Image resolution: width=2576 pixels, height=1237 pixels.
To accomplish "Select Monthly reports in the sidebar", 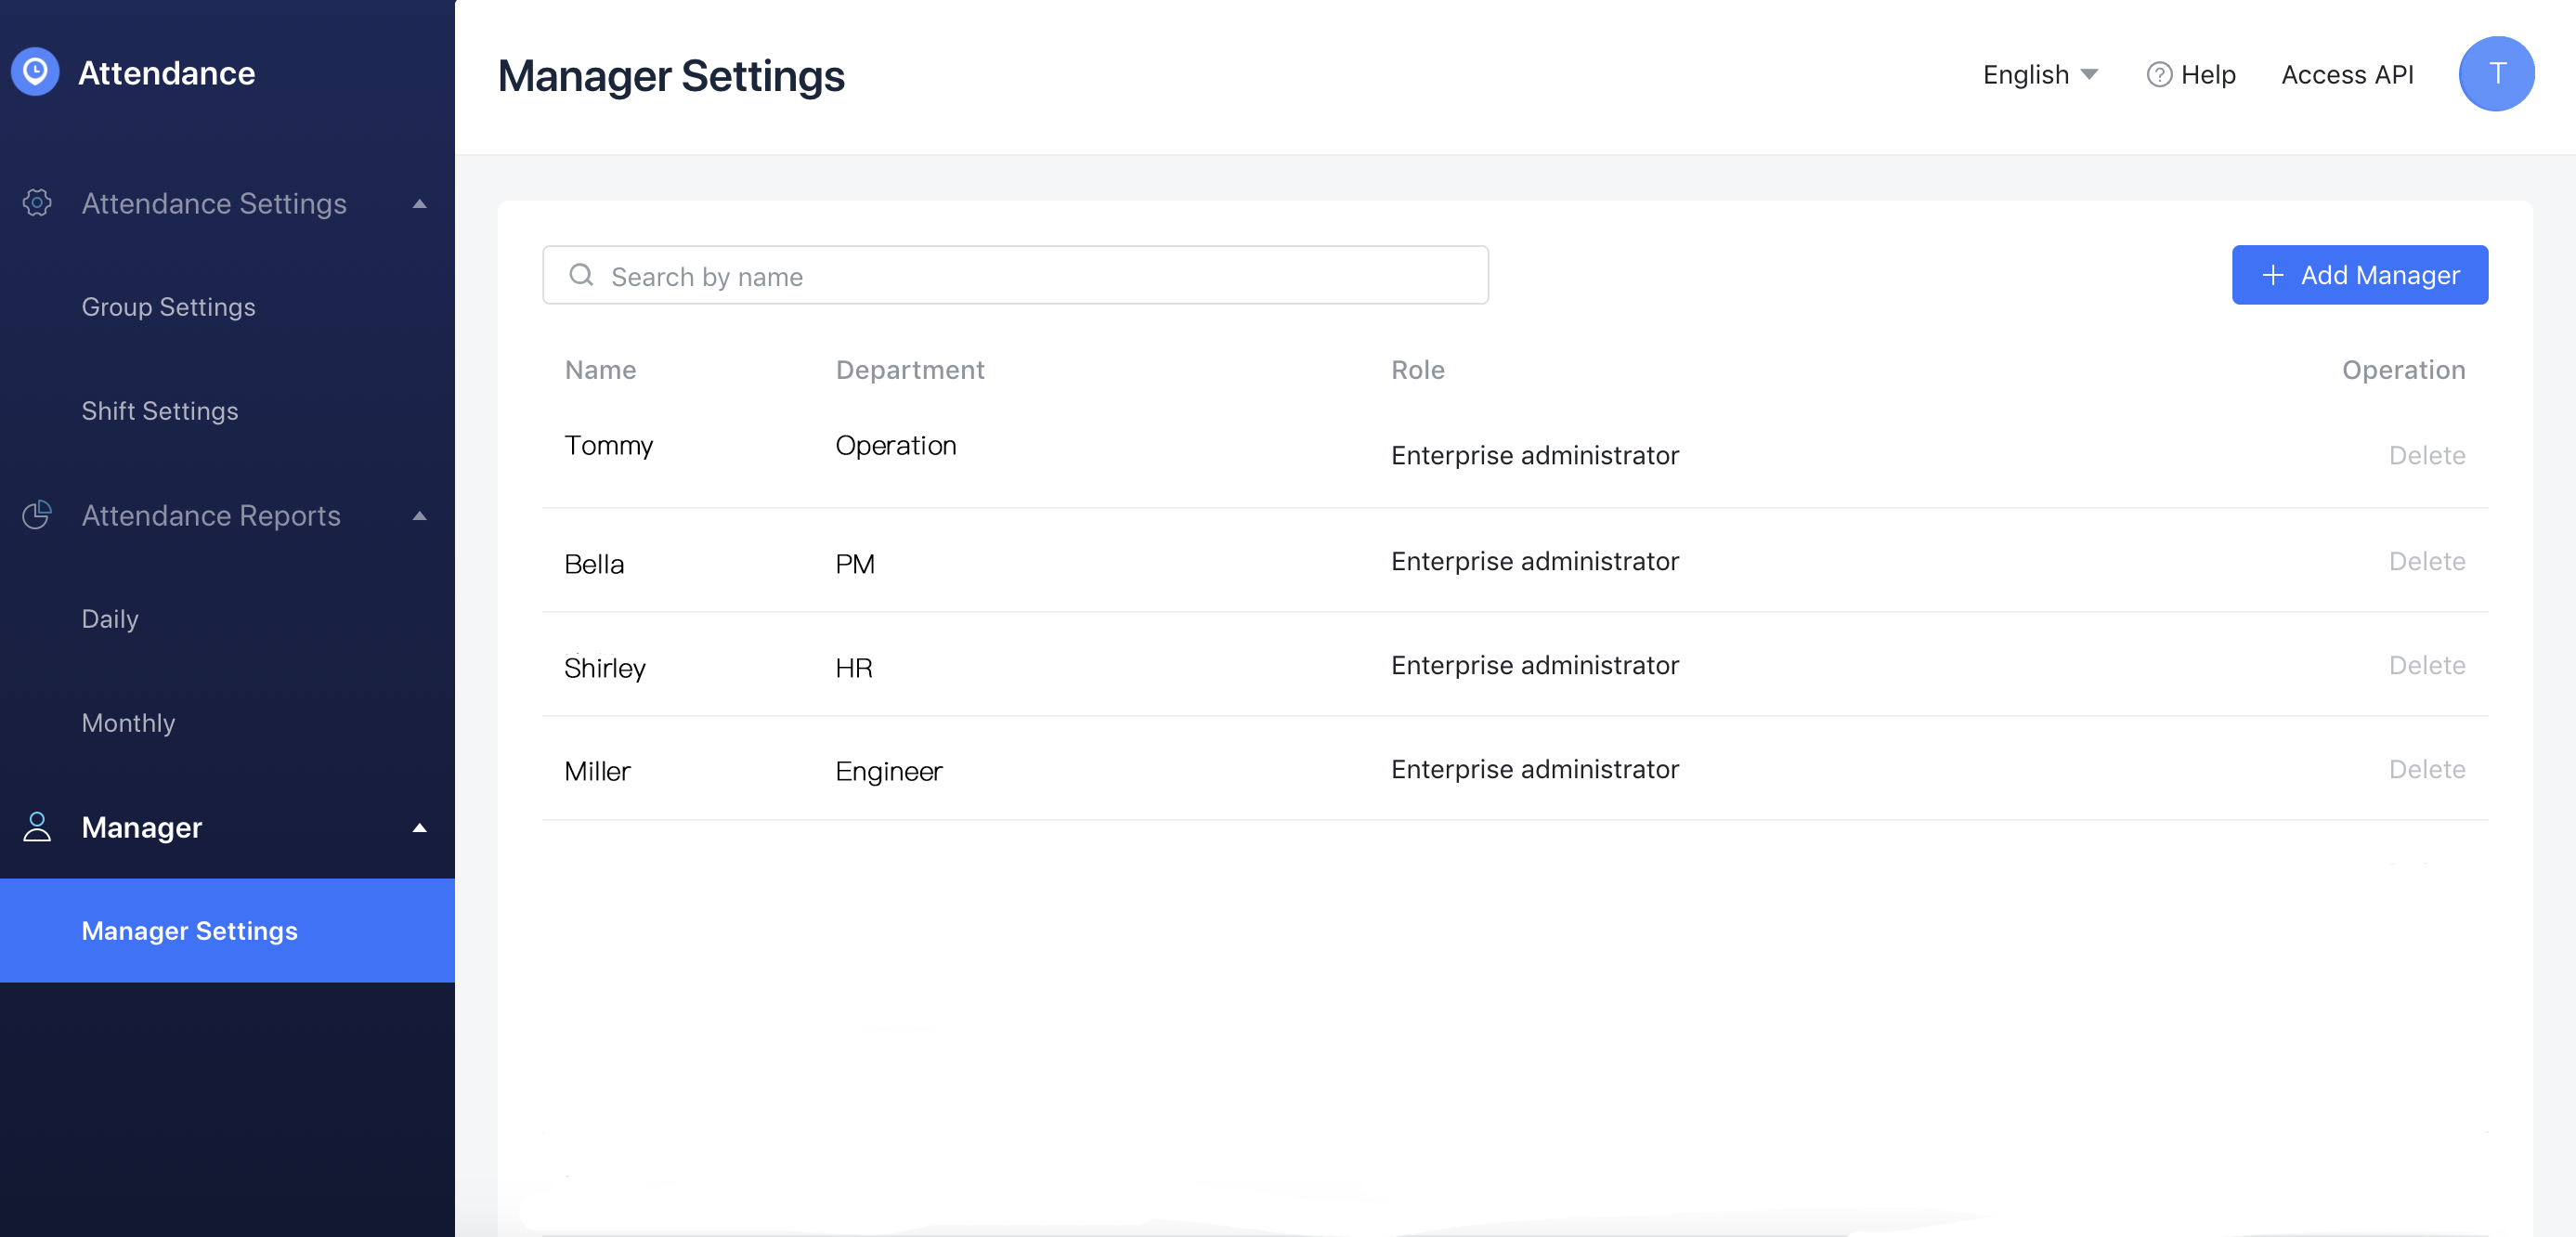I will pyautogui.click(x=128, y=723).
